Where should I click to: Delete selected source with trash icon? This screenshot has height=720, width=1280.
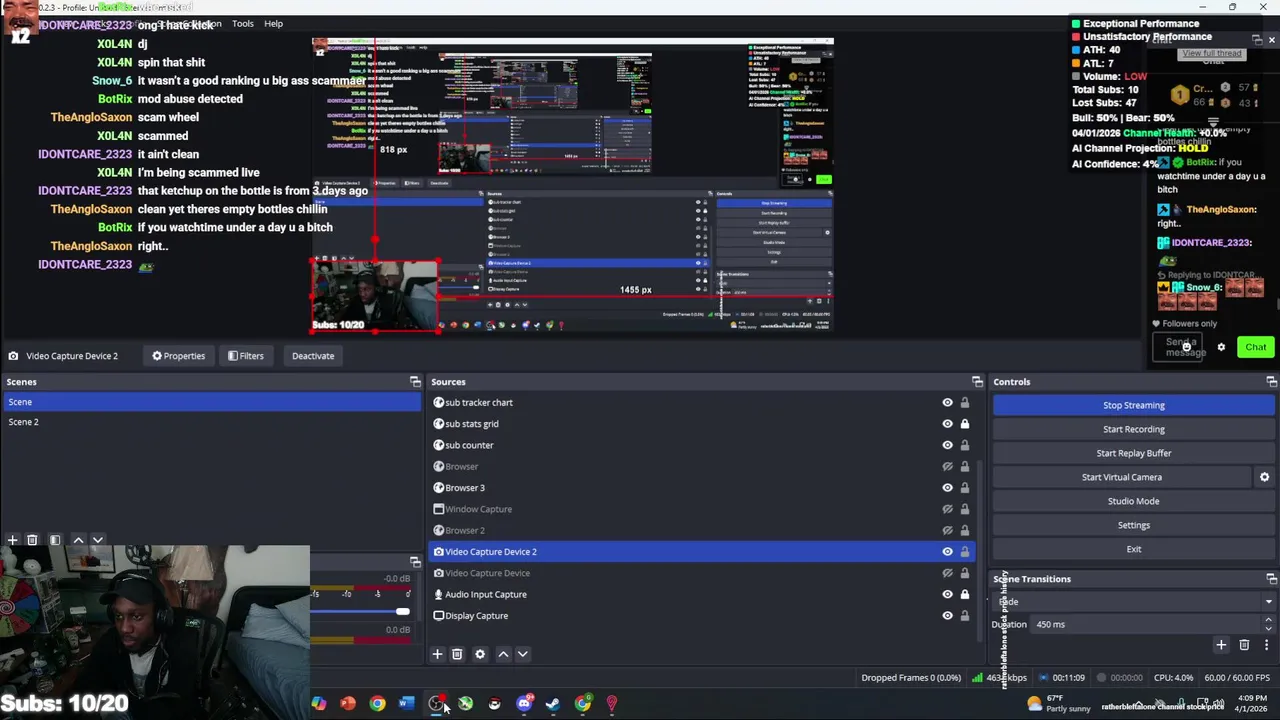point(457,654)
